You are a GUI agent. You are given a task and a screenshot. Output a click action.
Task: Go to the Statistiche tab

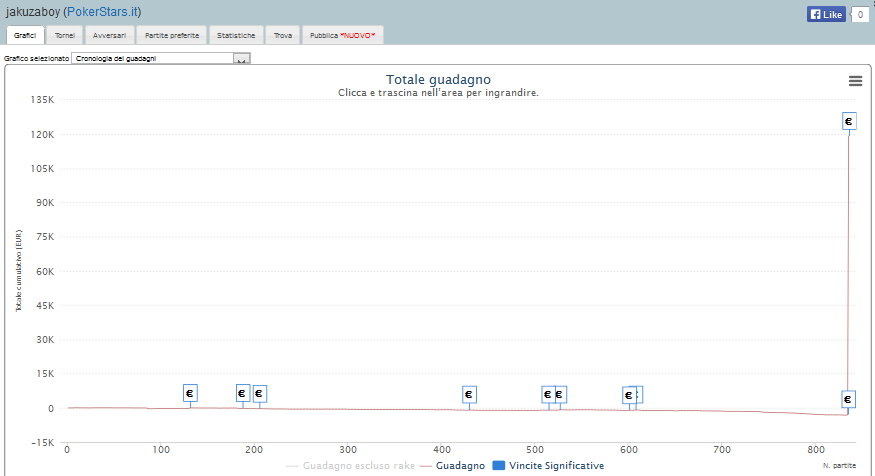pos(237,35)
